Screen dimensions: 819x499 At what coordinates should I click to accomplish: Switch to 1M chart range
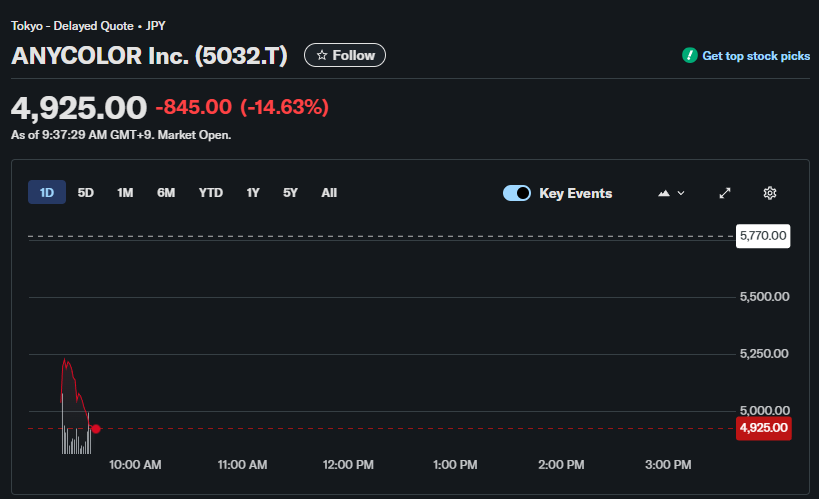click(x=125, y=193)
